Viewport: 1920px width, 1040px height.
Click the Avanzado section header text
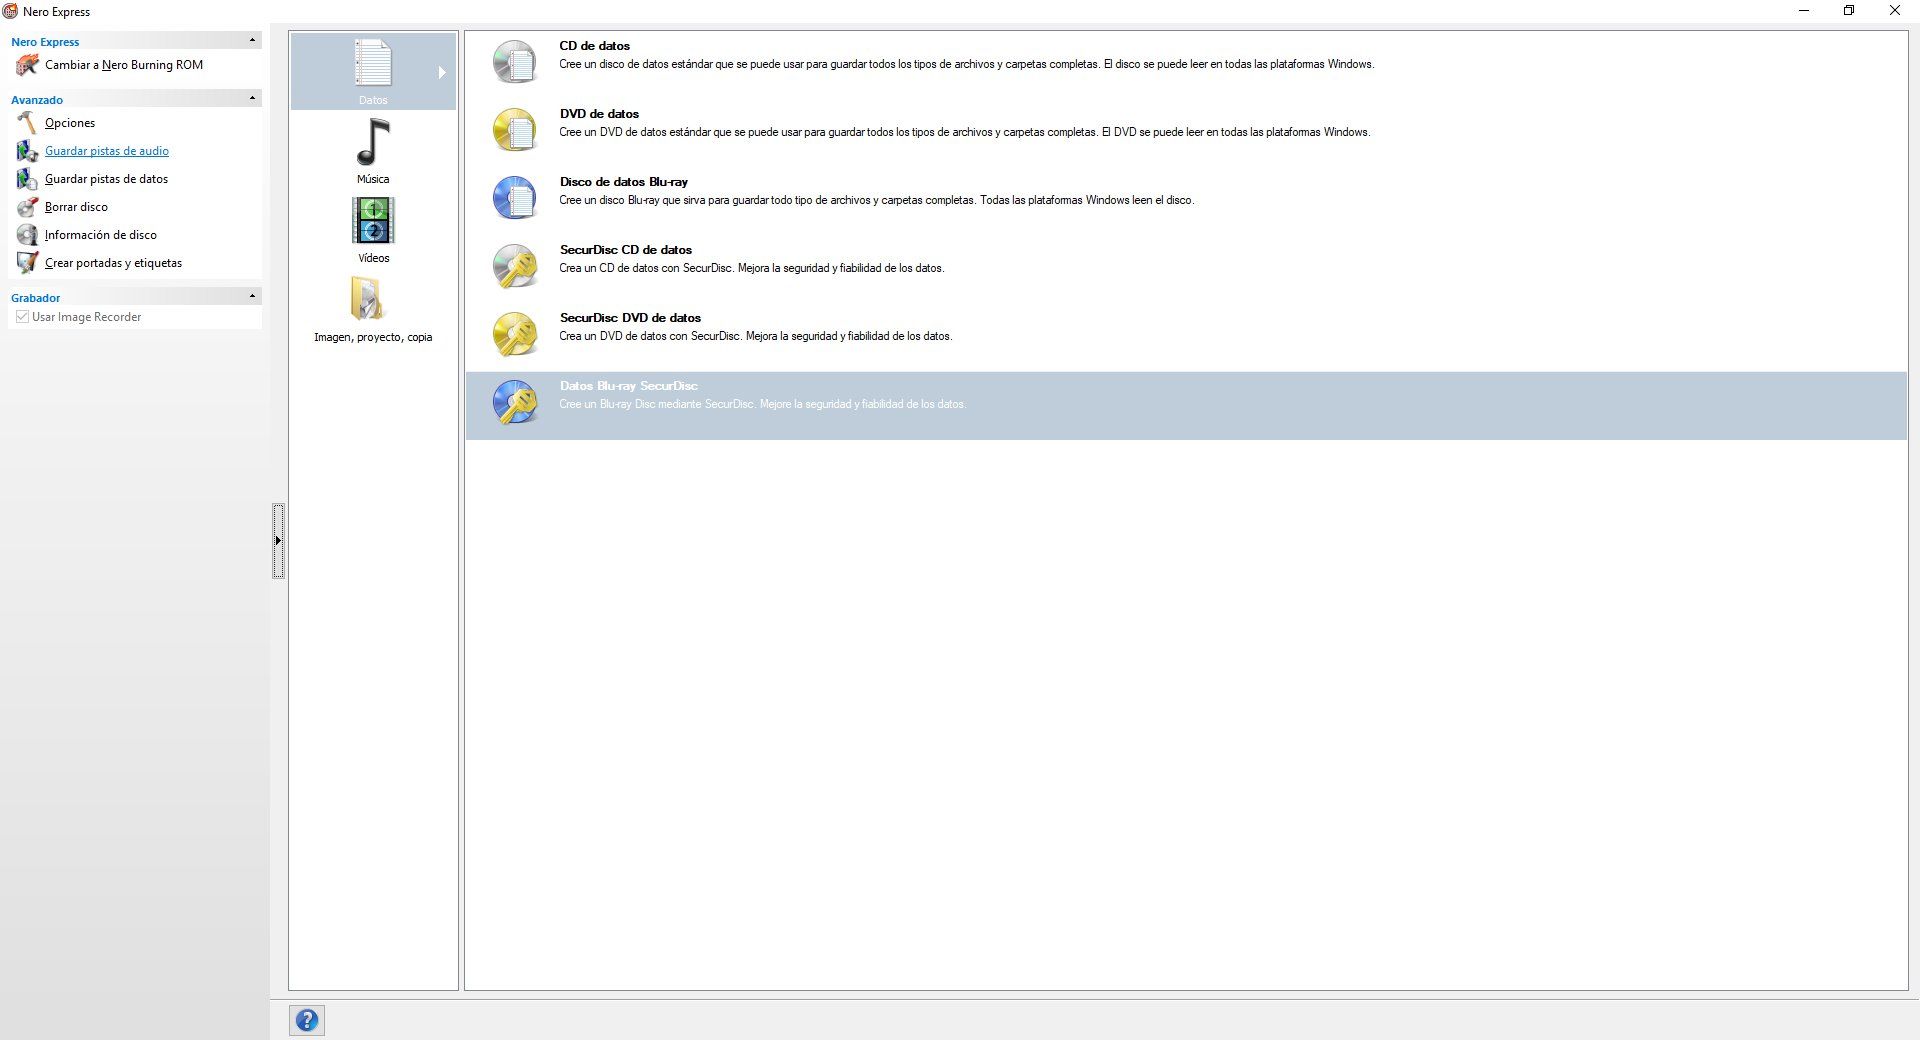click(x=37, y=100)
